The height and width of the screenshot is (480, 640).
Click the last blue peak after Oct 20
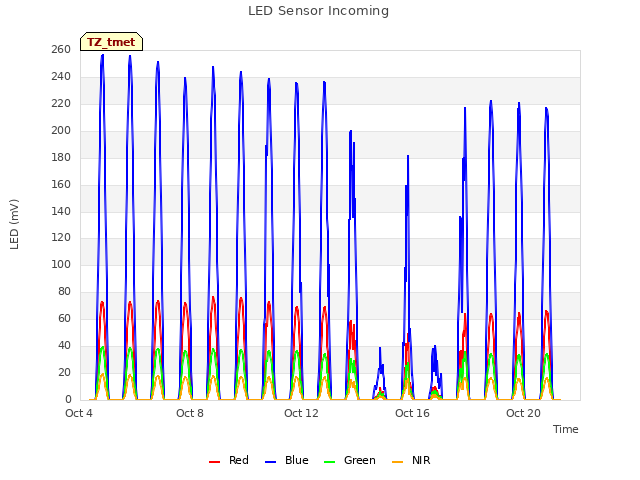(x=547, y=109)
